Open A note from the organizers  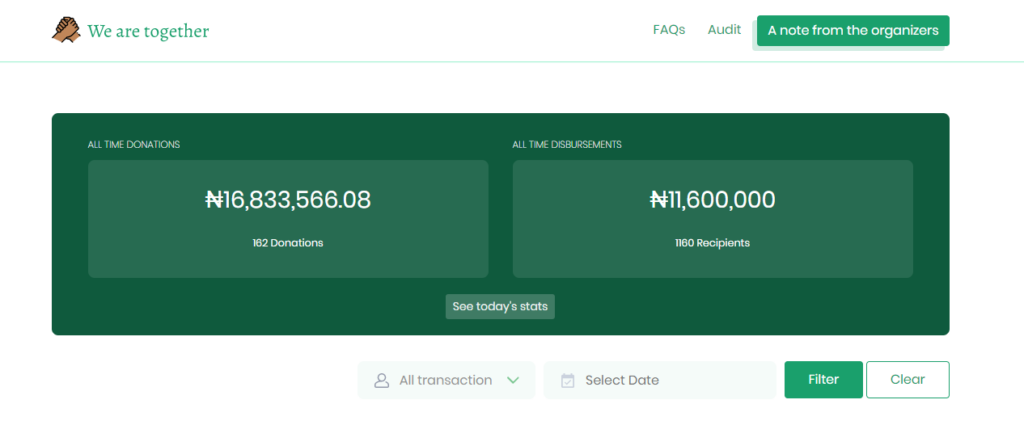[x=853, y=31]
